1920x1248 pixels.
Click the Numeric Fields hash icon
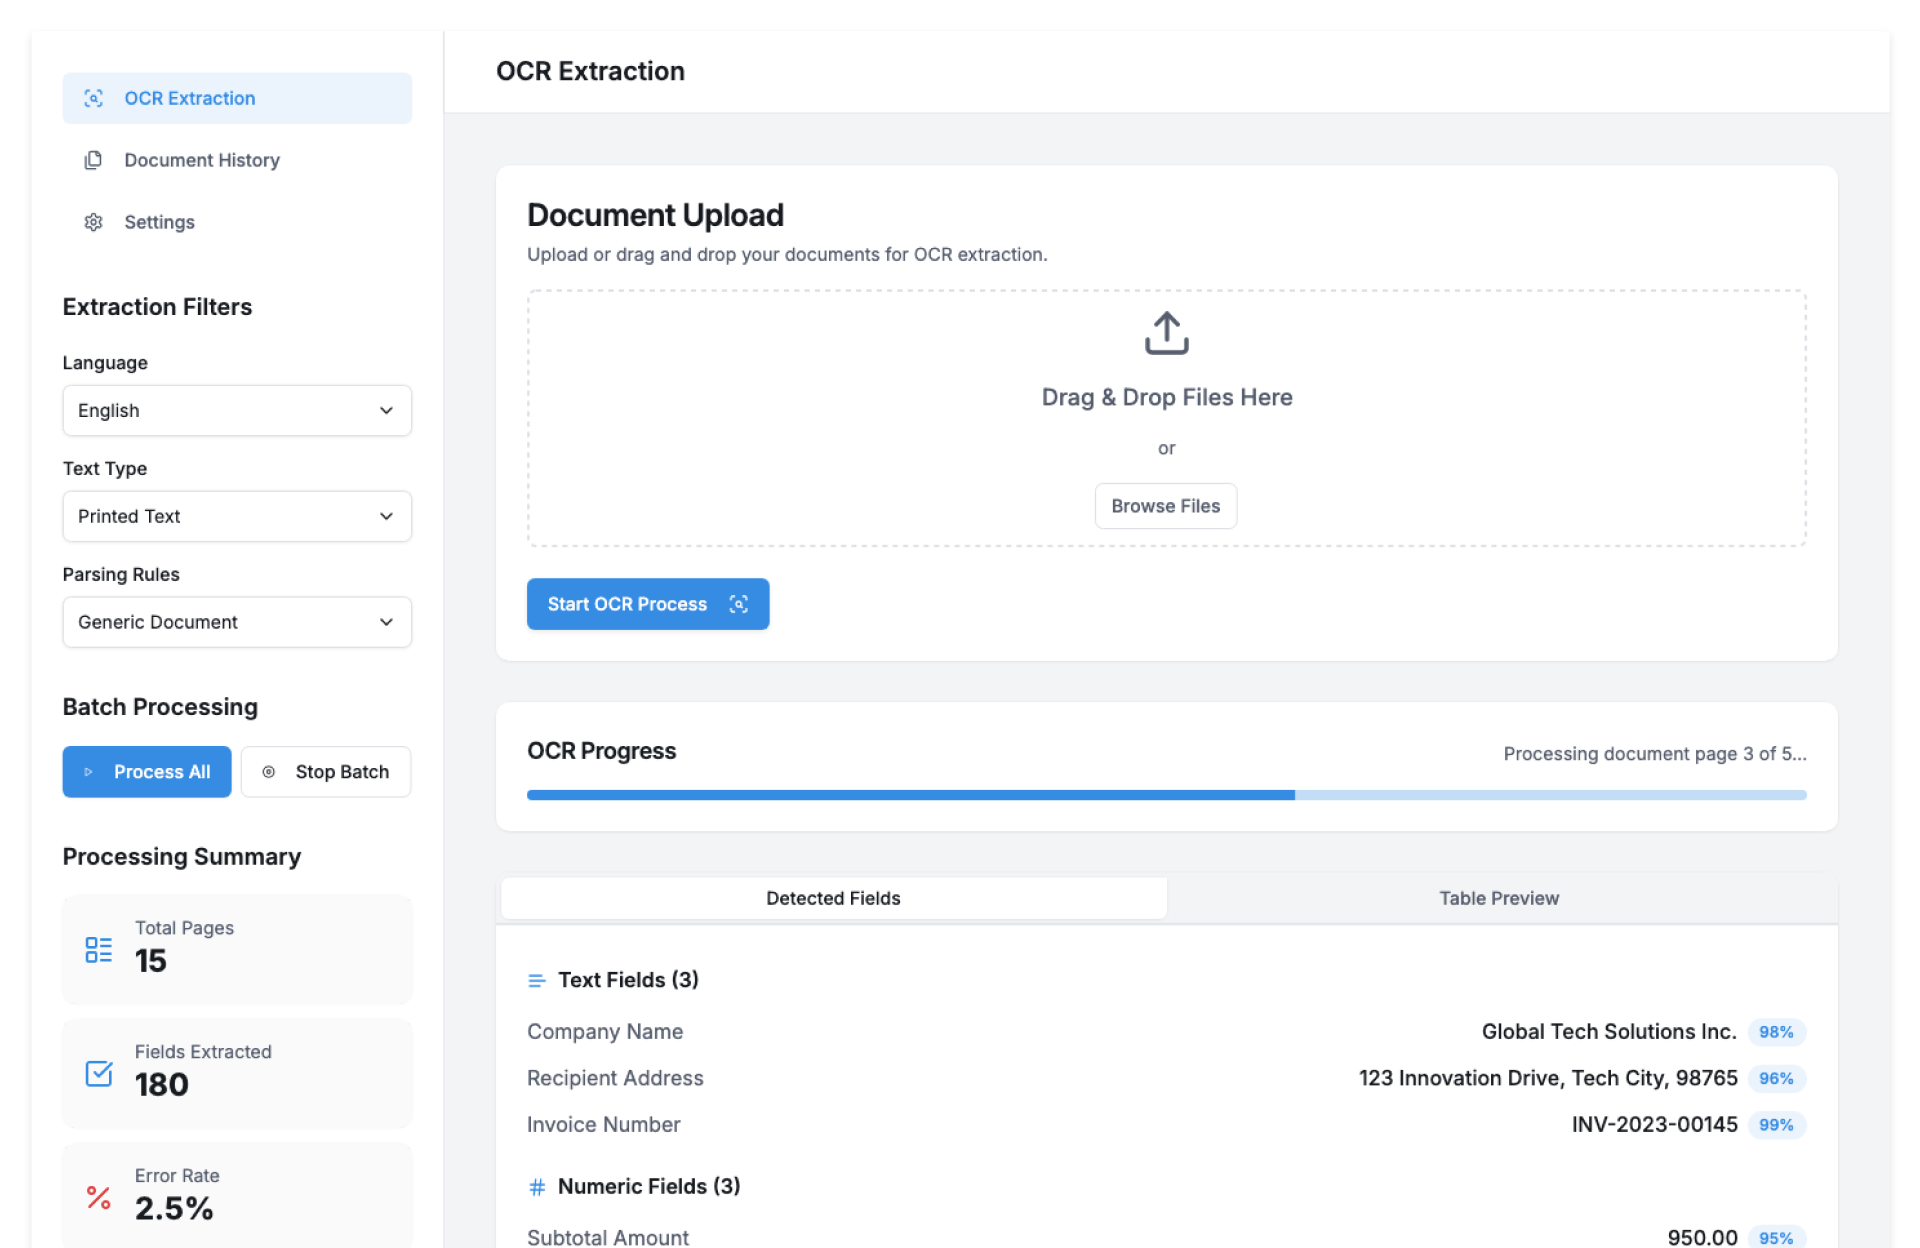click(537, 1187)
